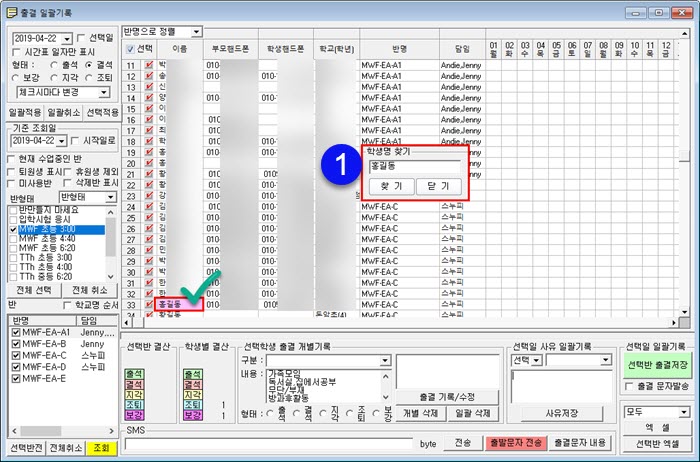Select the 결석 radio option at top left

[89, 65]
